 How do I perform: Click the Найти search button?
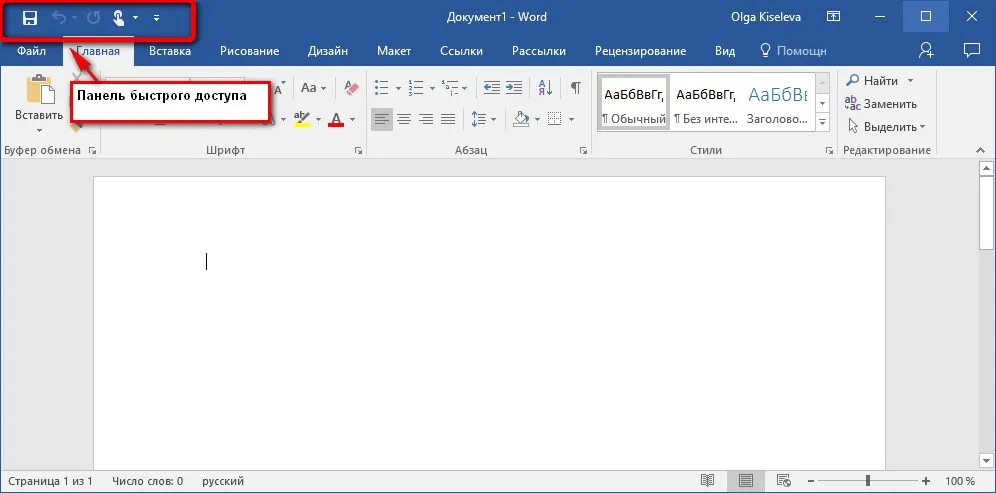872,81
